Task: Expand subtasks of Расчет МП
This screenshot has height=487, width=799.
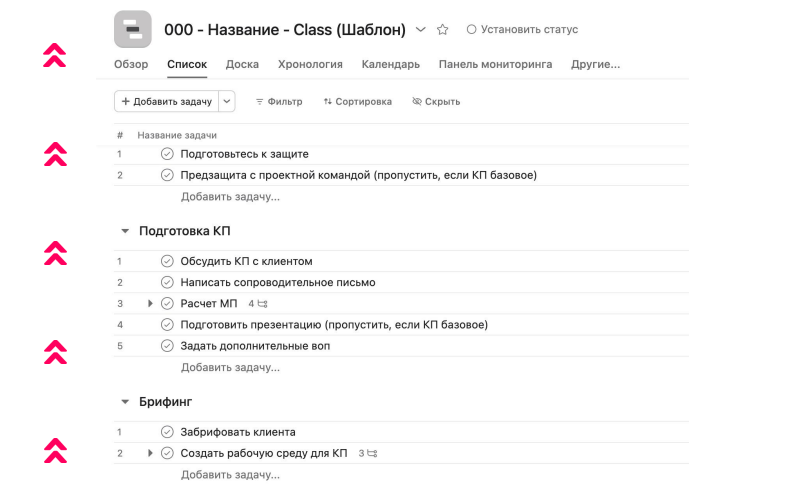Action: click(x=150, y=303)
